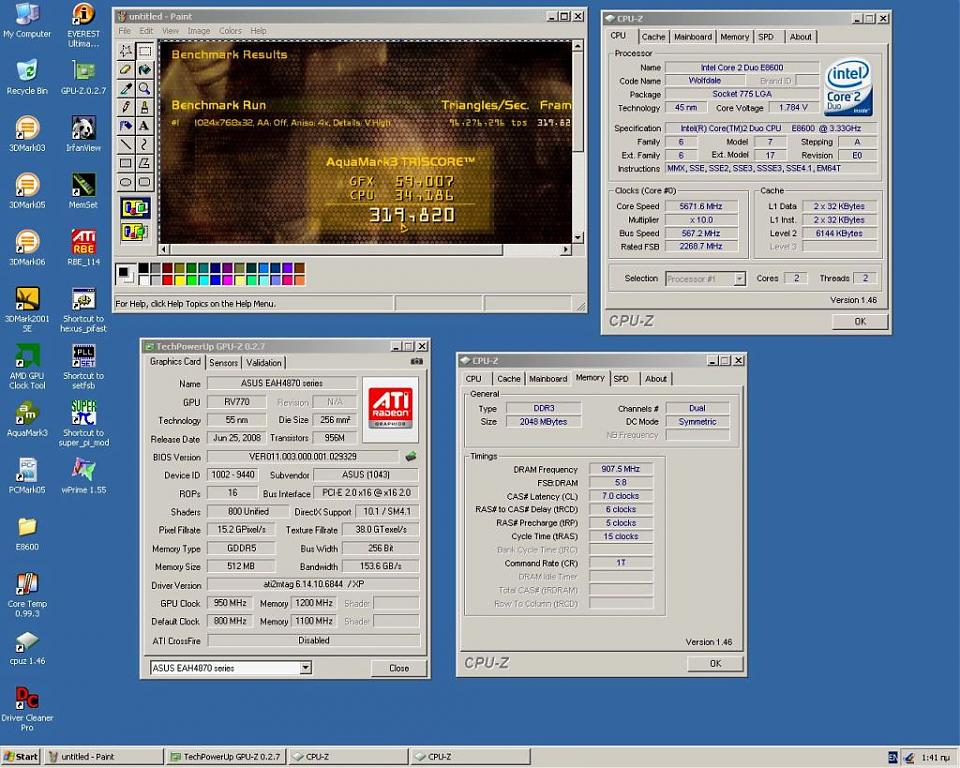
Task: Select the PCMark05 desktop icon
Action: (27, 475)
